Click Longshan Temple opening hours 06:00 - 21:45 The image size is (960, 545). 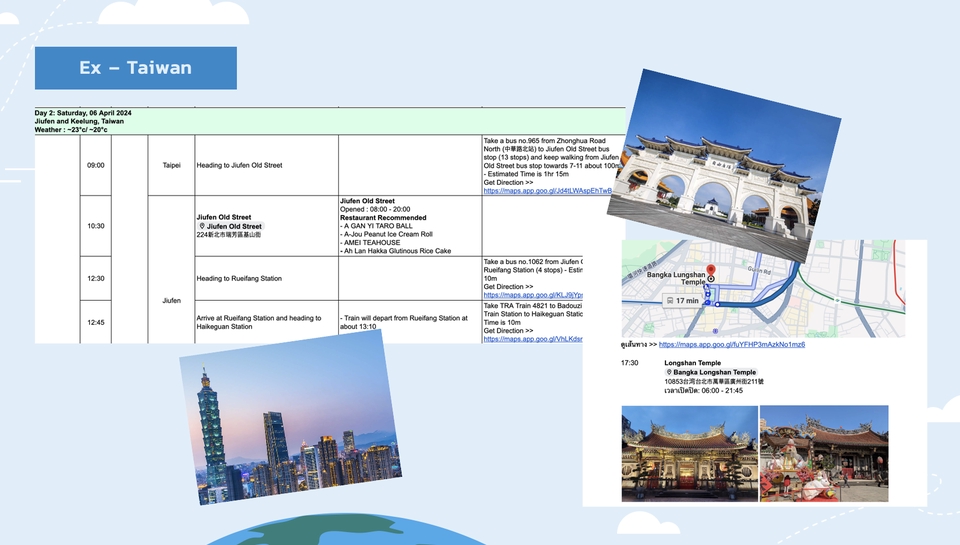[x=703, y=390]
